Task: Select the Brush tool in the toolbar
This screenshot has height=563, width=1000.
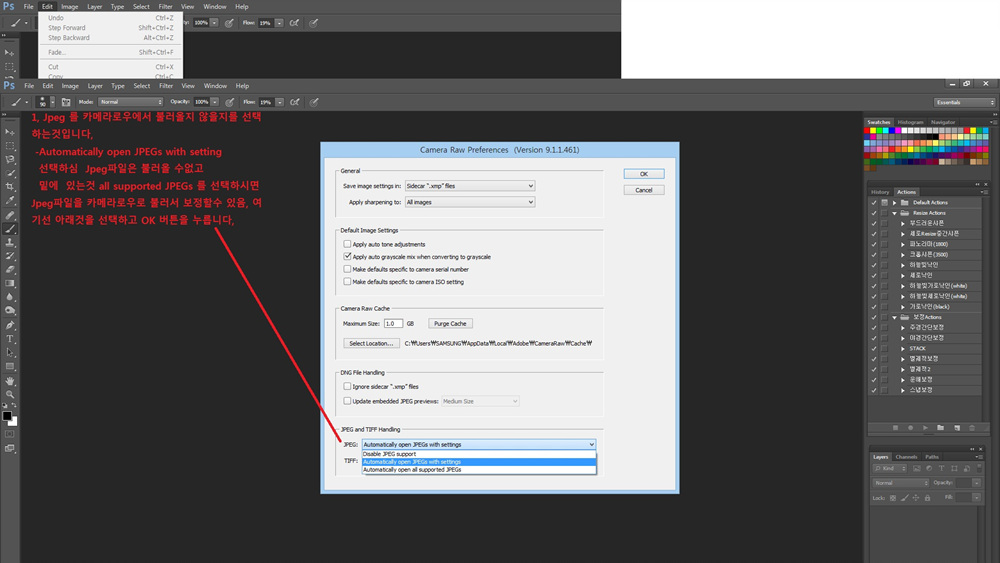Action: (10, 228)
